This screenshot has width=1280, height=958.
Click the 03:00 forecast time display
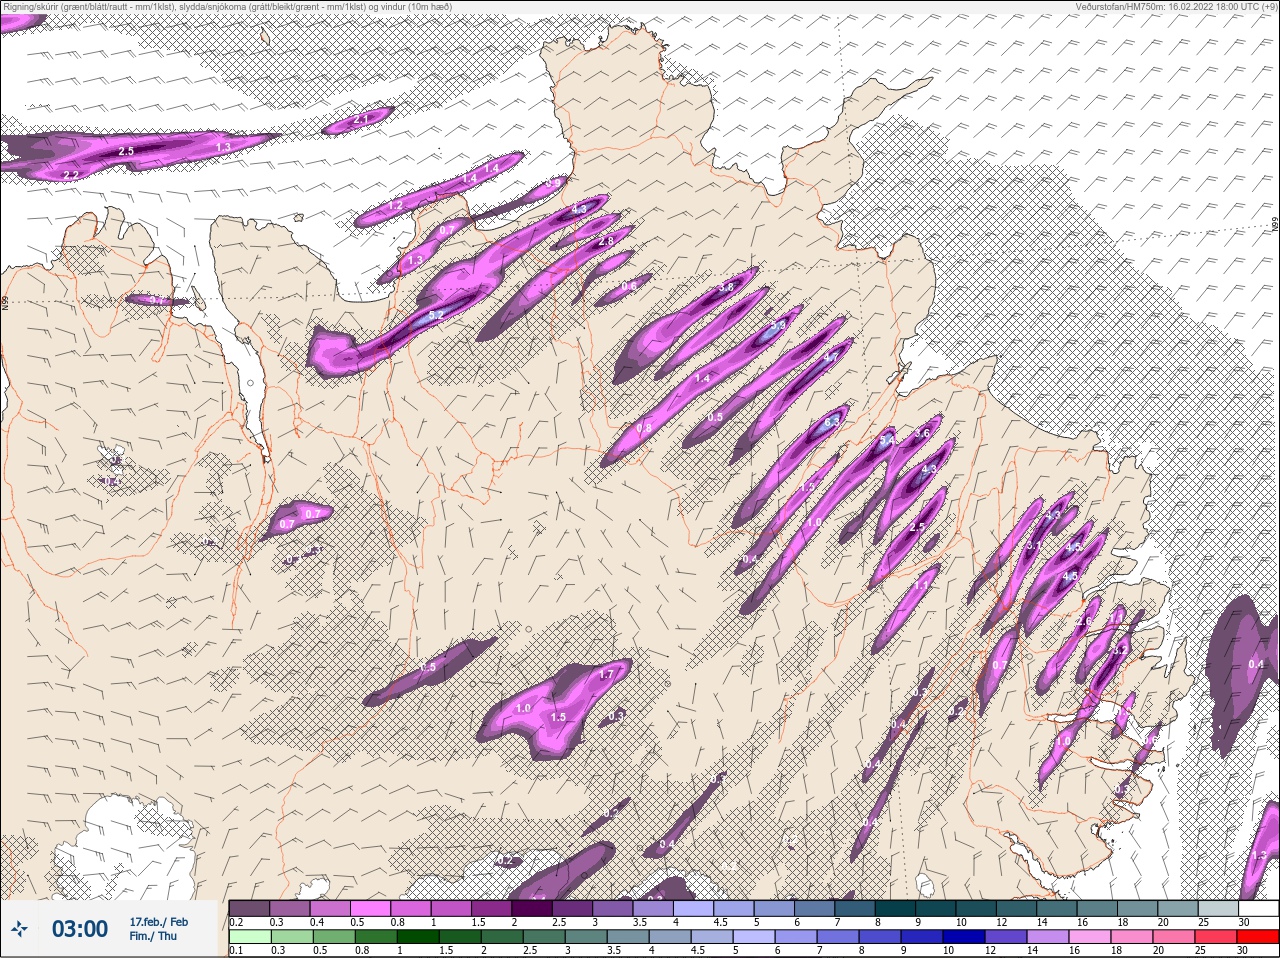[x=79, y=929]
